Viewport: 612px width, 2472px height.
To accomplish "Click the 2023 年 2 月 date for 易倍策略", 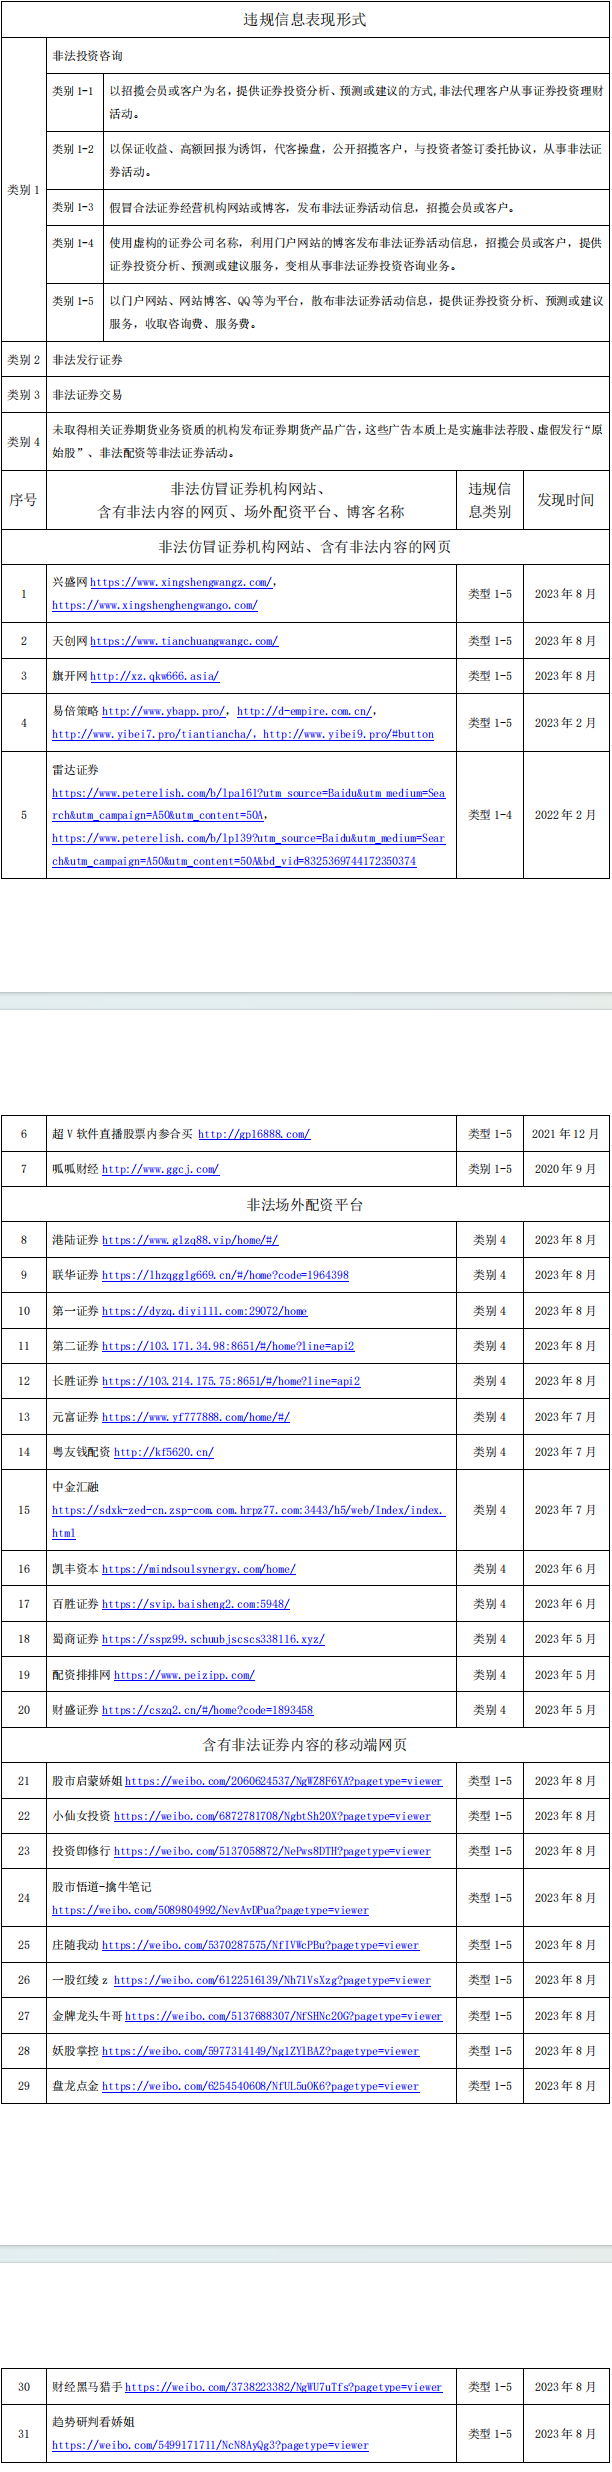I will [566, 723].
